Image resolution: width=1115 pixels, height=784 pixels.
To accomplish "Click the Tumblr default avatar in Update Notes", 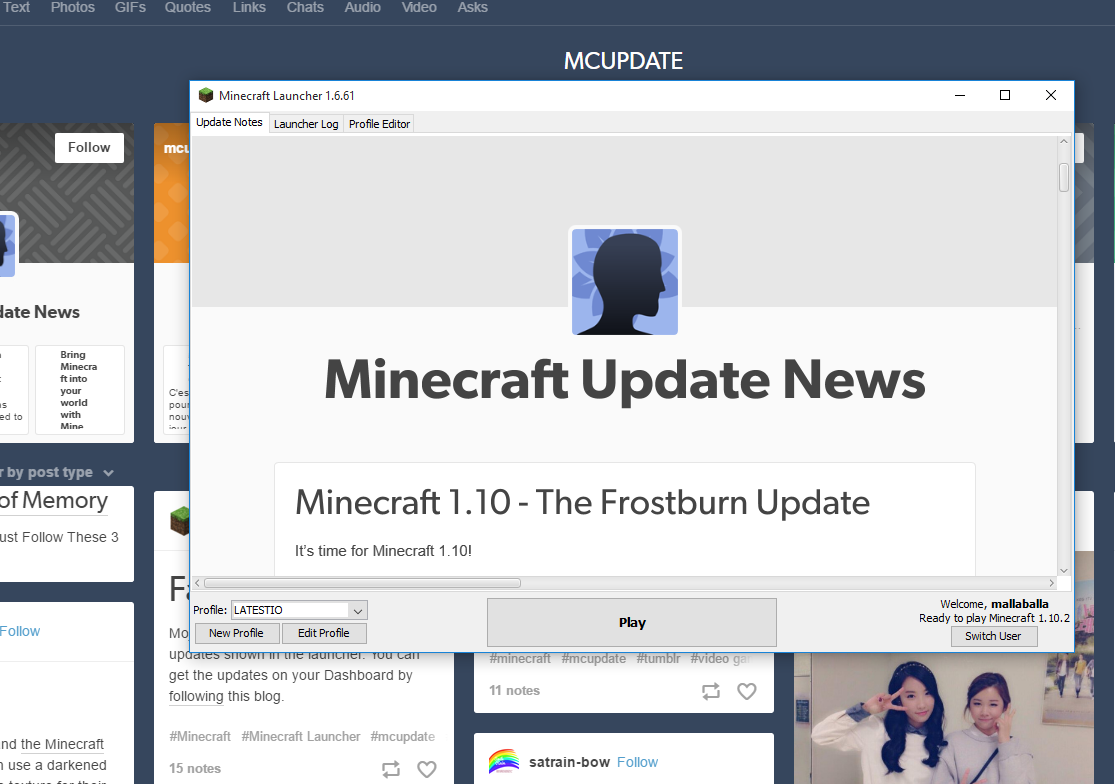I will pos(625,281).
